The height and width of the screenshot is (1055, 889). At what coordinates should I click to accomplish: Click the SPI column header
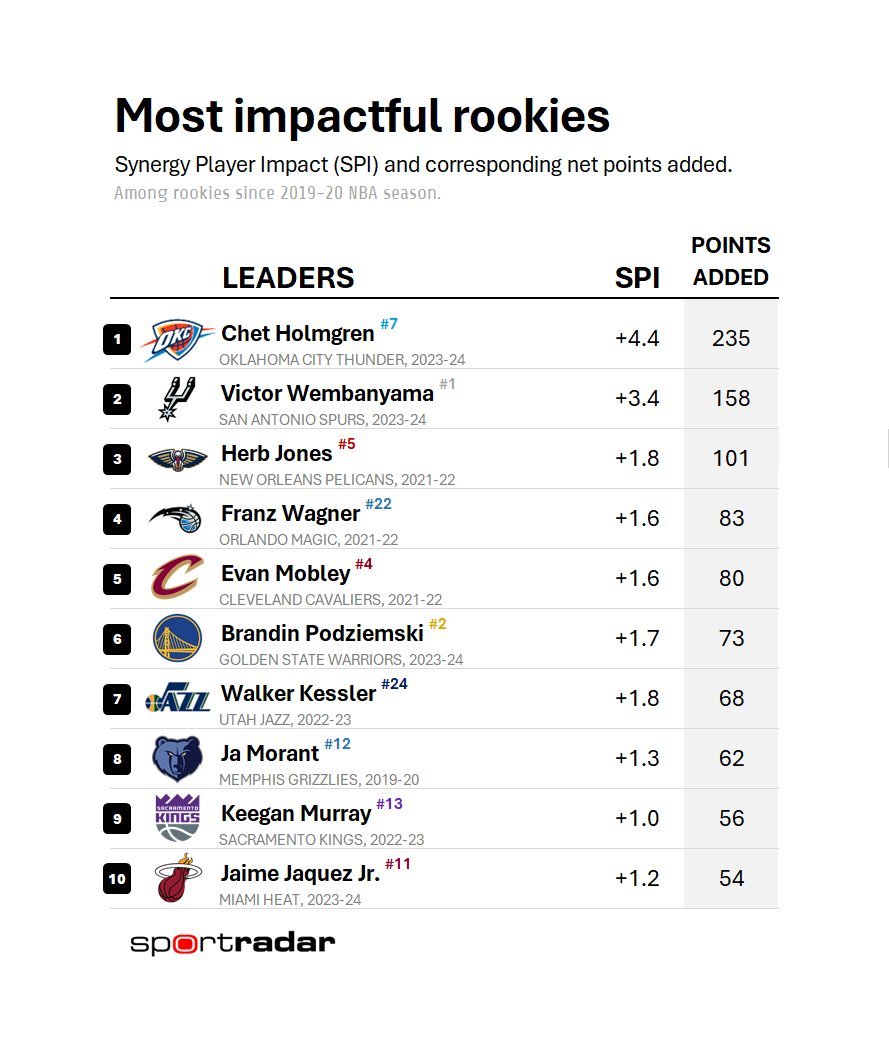pyautogui.click(x=637, y=278)
